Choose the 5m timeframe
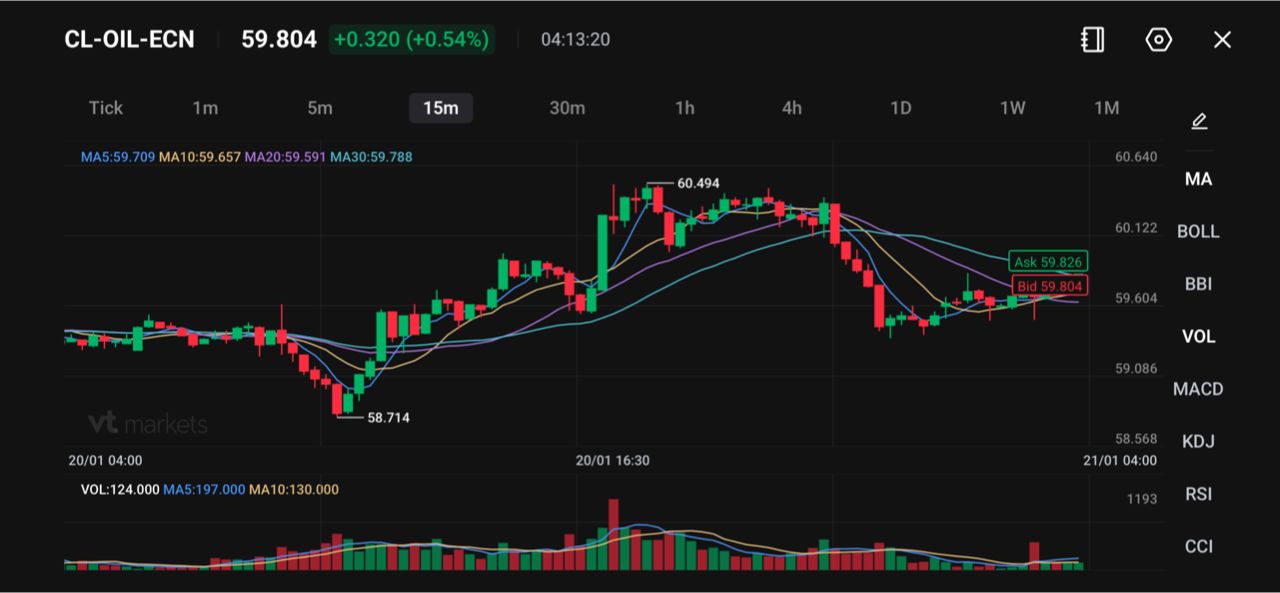The image size is (1280, 593). click(x=320, y=108)
